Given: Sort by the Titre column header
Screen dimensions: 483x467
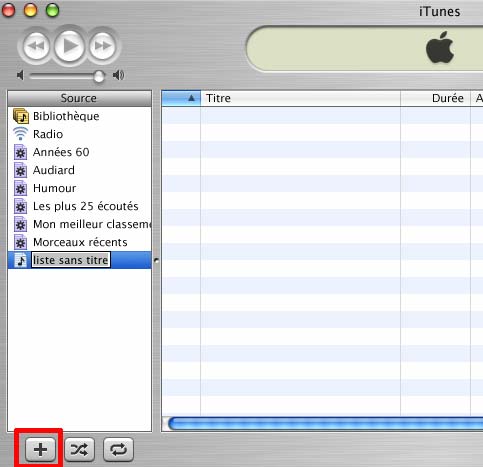Looking at the screenshot, I should [300, 98].
